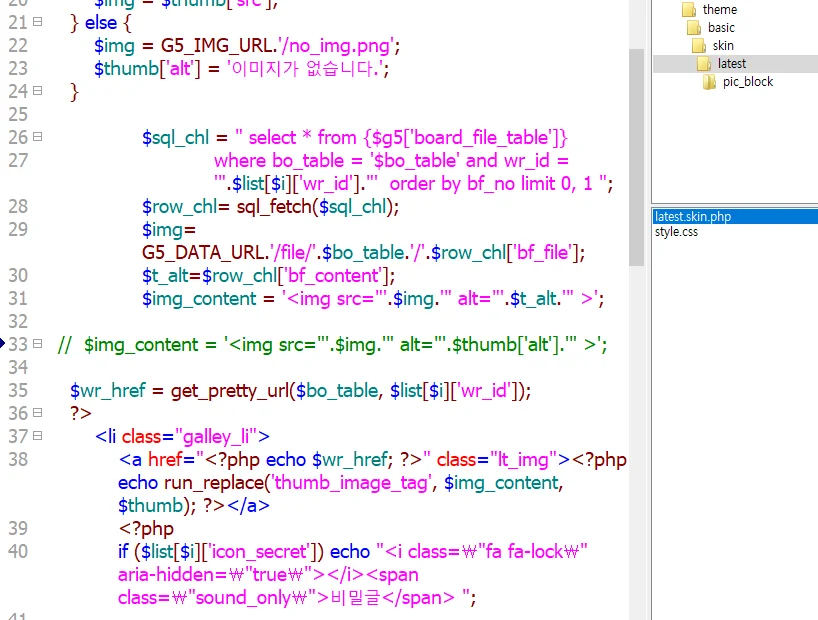Image resolution: width=818 pixels, height=620 pixels.
Task: Click the "lt_img" class value
Action: pos(524,460)
